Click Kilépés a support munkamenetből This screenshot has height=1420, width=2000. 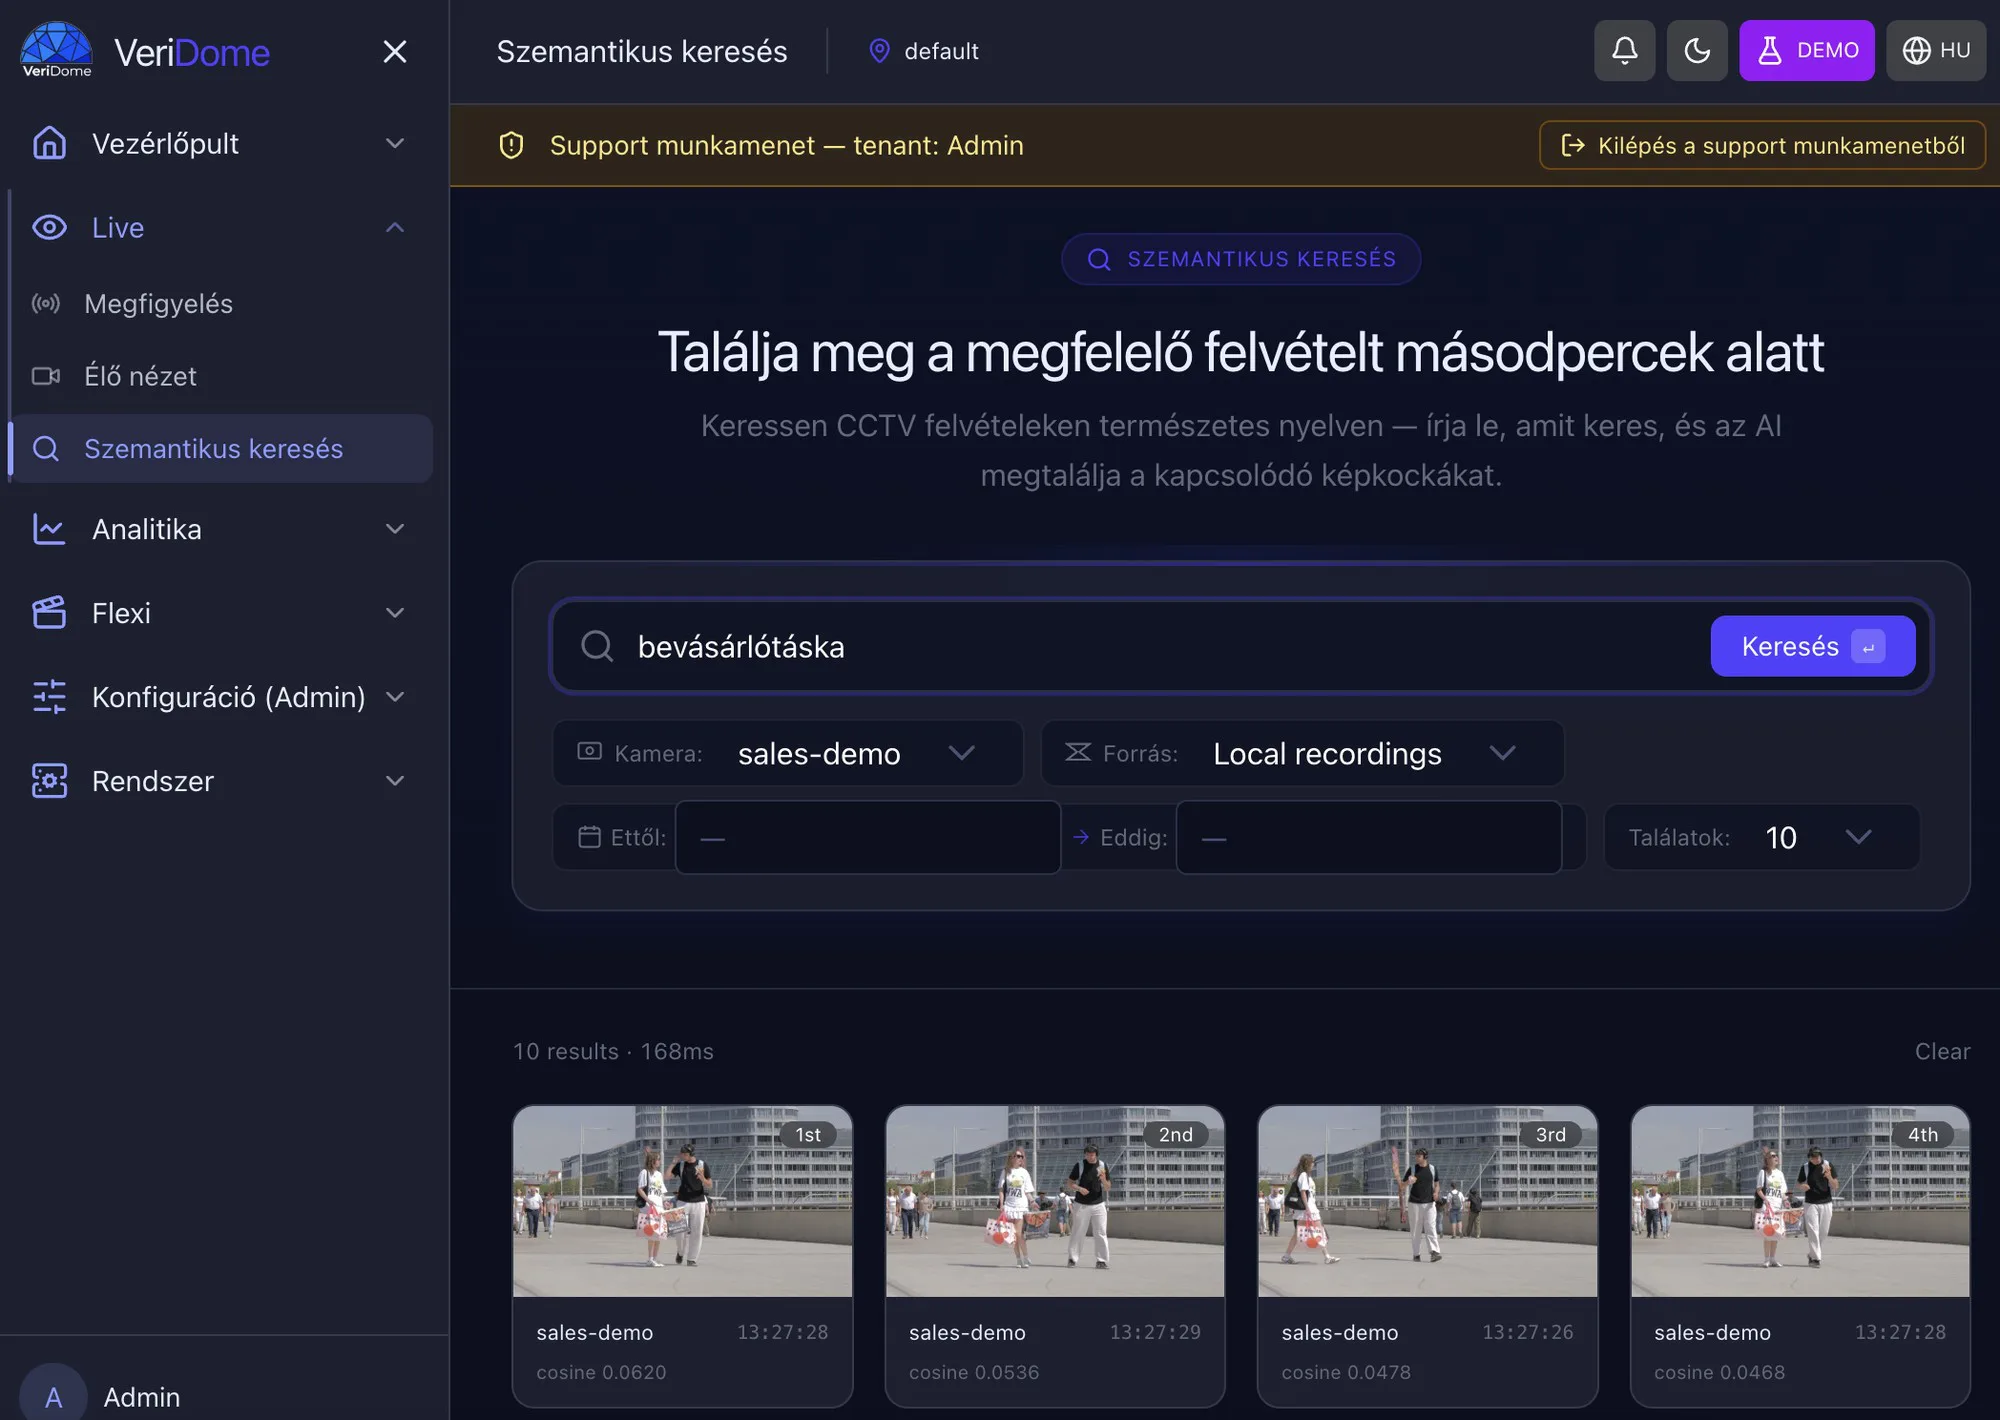pyautogui.click(x=1762, y=145)
